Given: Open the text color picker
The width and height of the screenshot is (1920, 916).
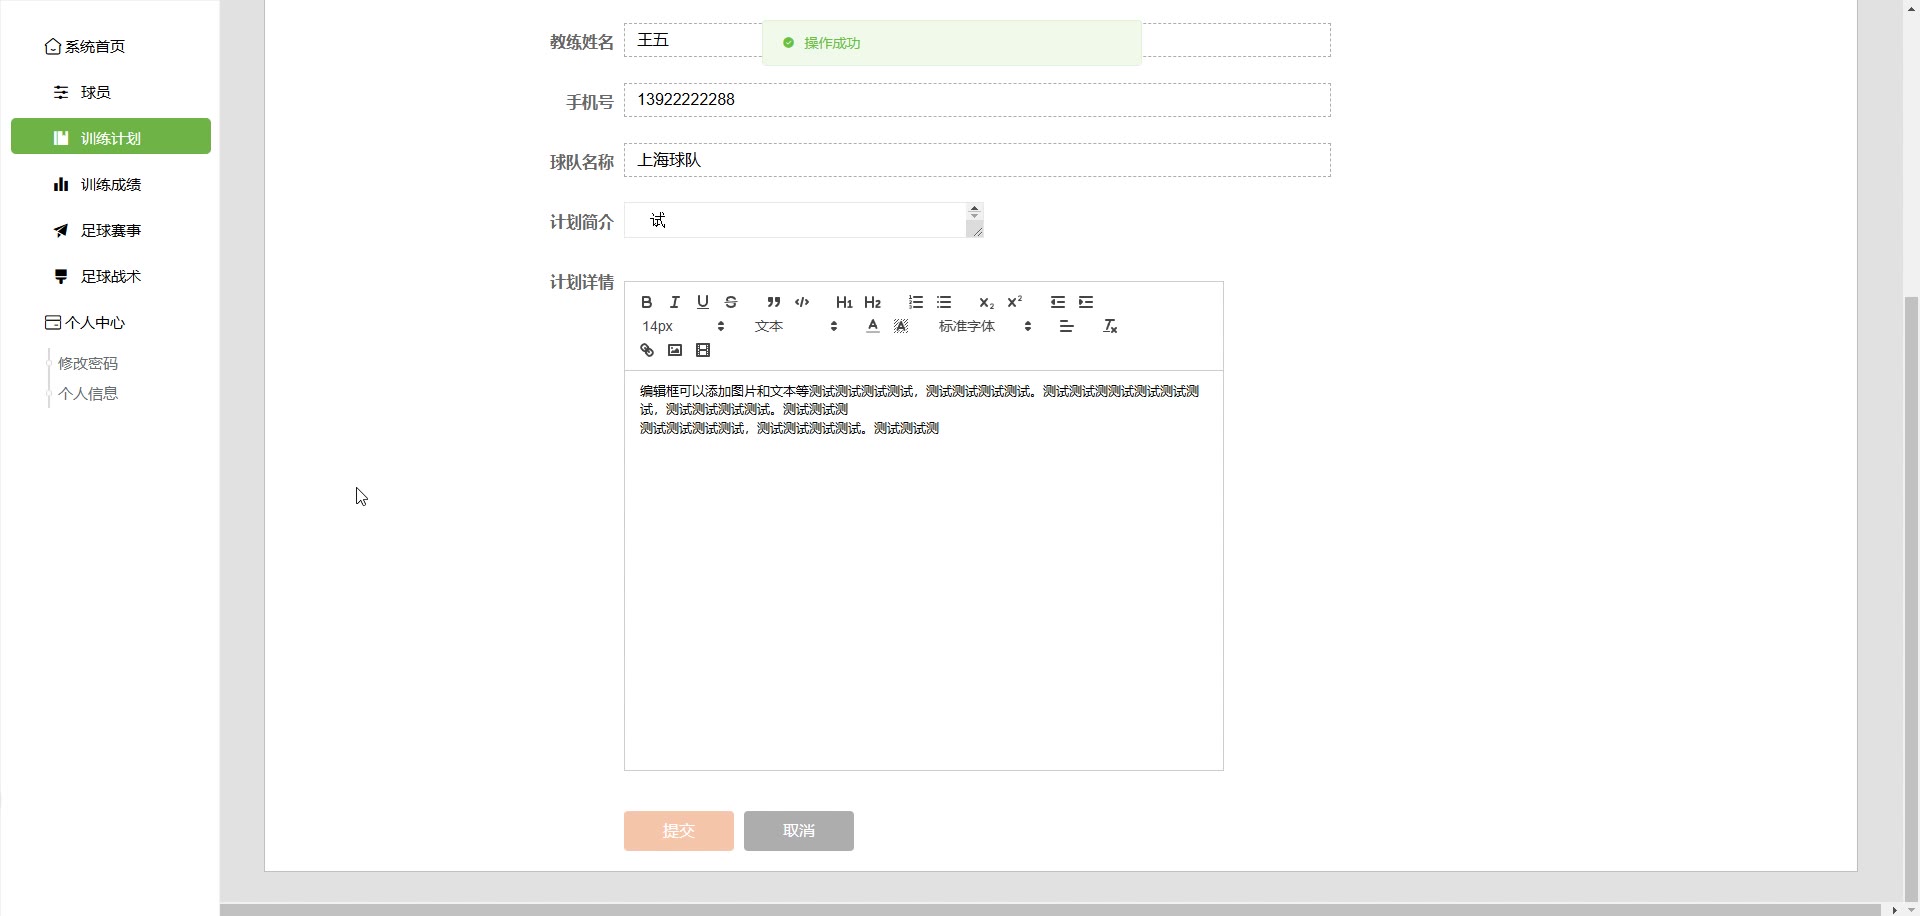Looking at the screenshot, I should point(873,326).
